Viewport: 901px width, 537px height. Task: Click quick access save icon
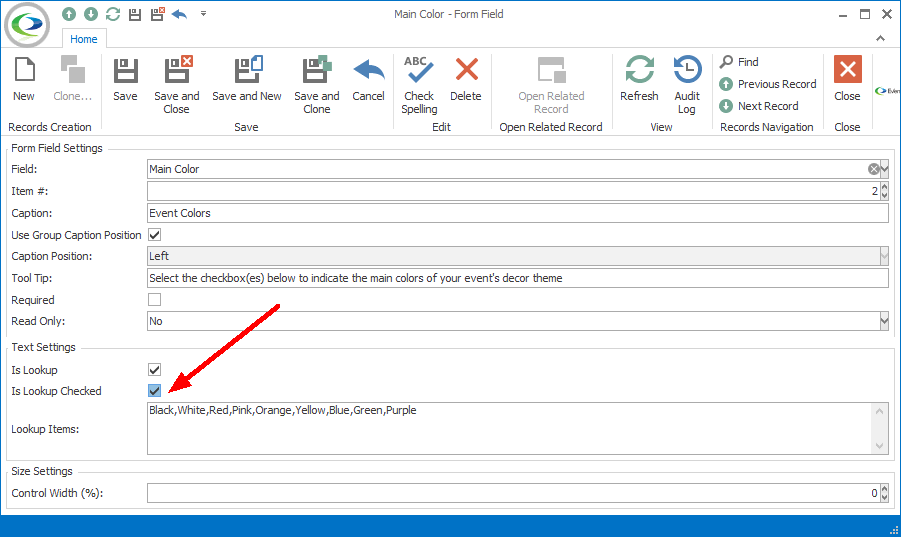pos(135,14)
